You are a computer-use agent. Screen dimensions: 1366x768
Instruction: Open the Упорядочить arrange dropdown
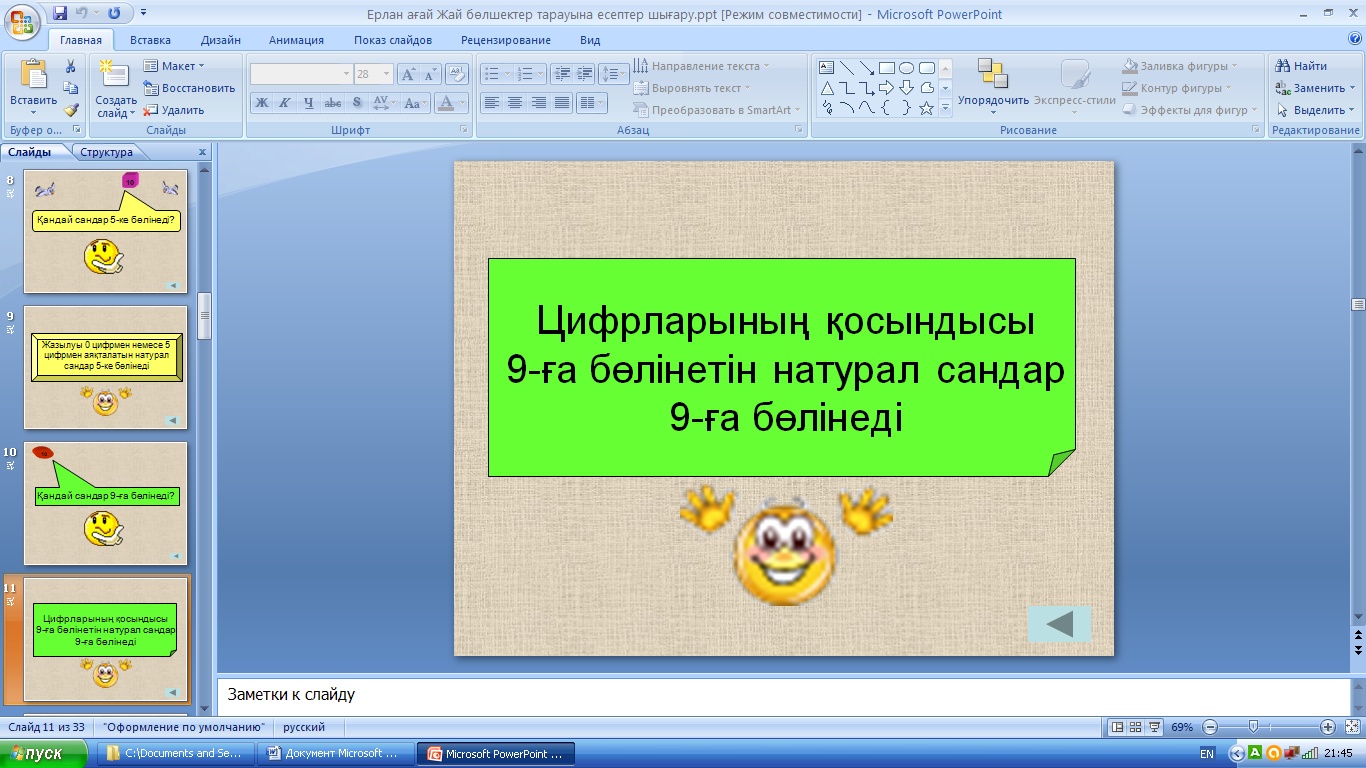[993, 84]
